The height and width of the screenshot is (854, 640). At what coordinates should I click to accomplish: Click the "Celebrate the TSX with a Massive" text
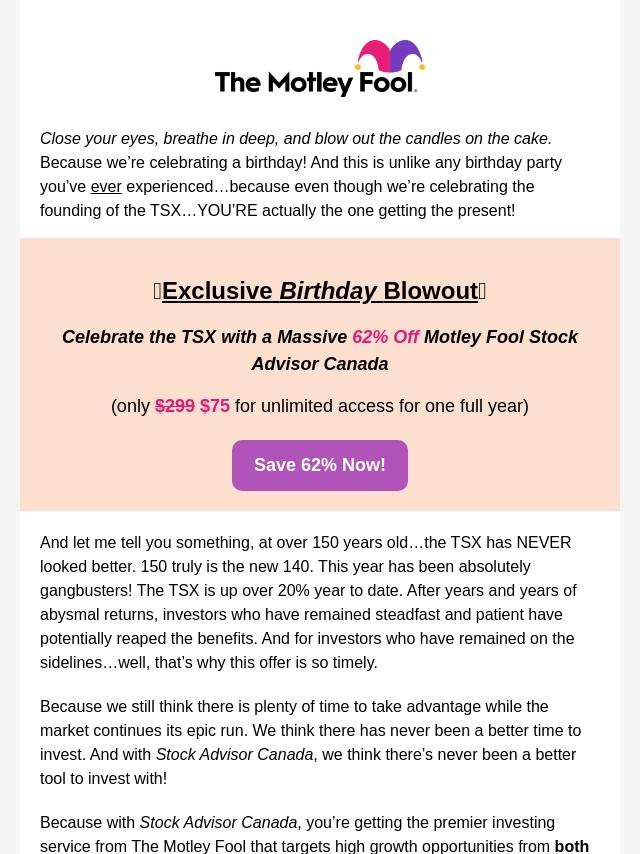click(205, 338)
